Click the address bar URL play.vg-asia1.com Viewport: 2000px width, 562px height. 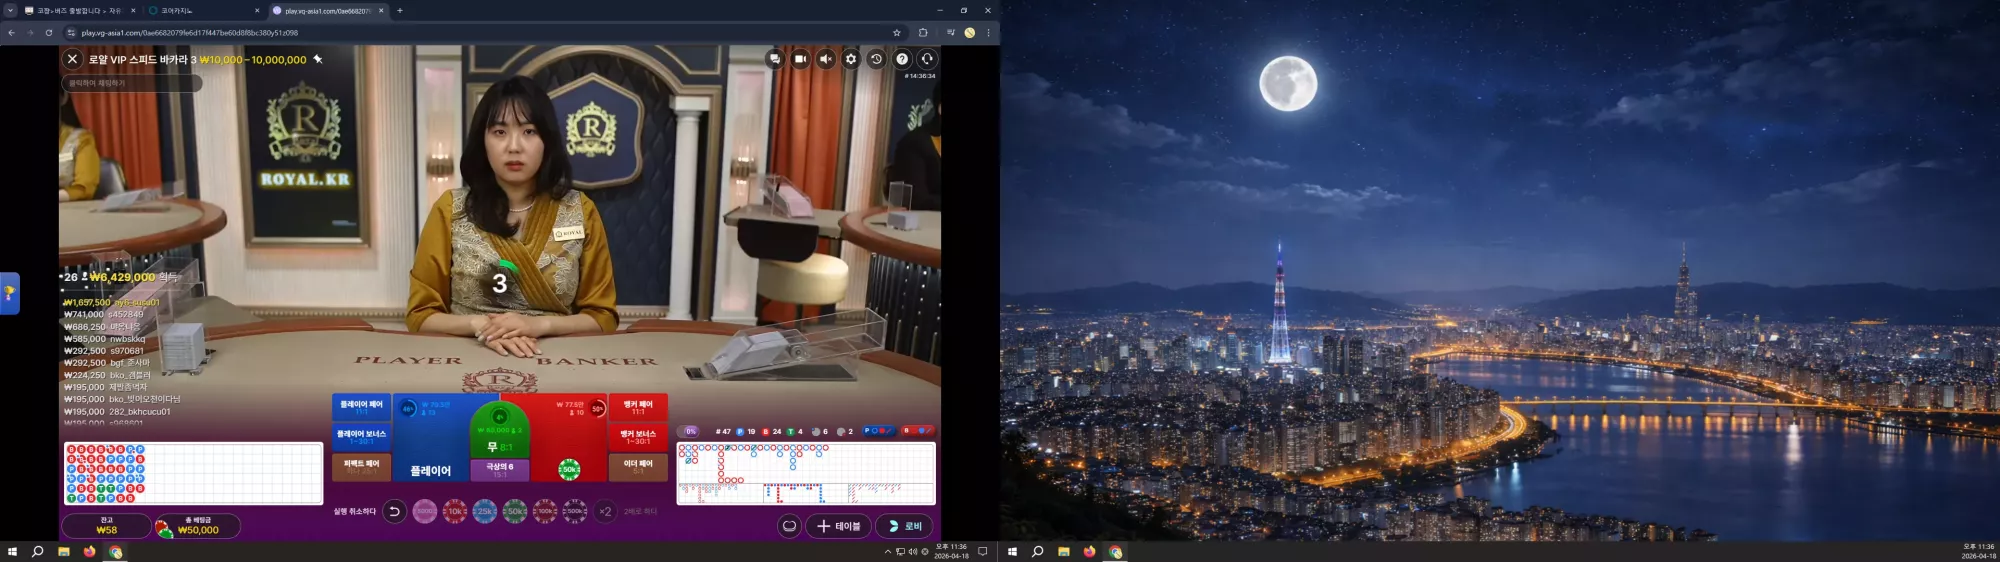(x=190, y=33)
